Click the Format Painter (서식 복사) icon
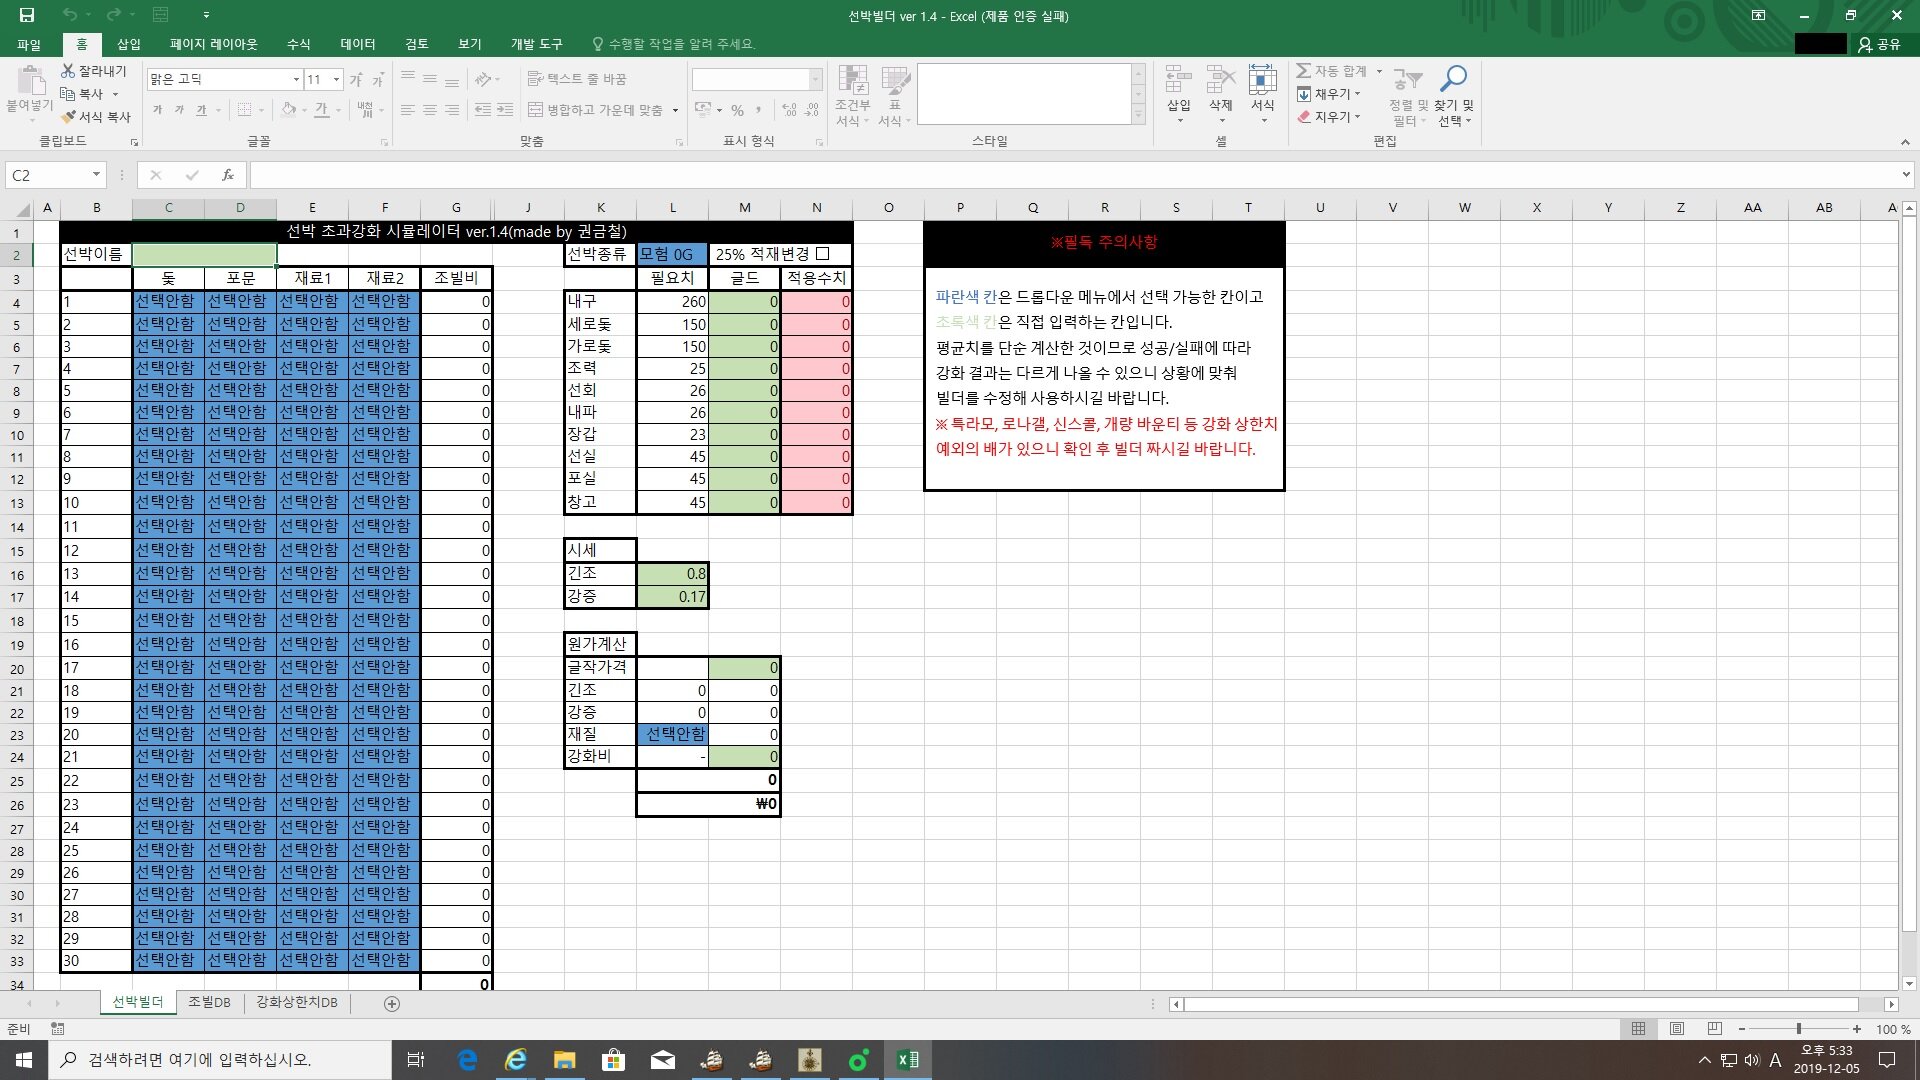Screen dimensions: 1920x1080 (x=68, y=117)
